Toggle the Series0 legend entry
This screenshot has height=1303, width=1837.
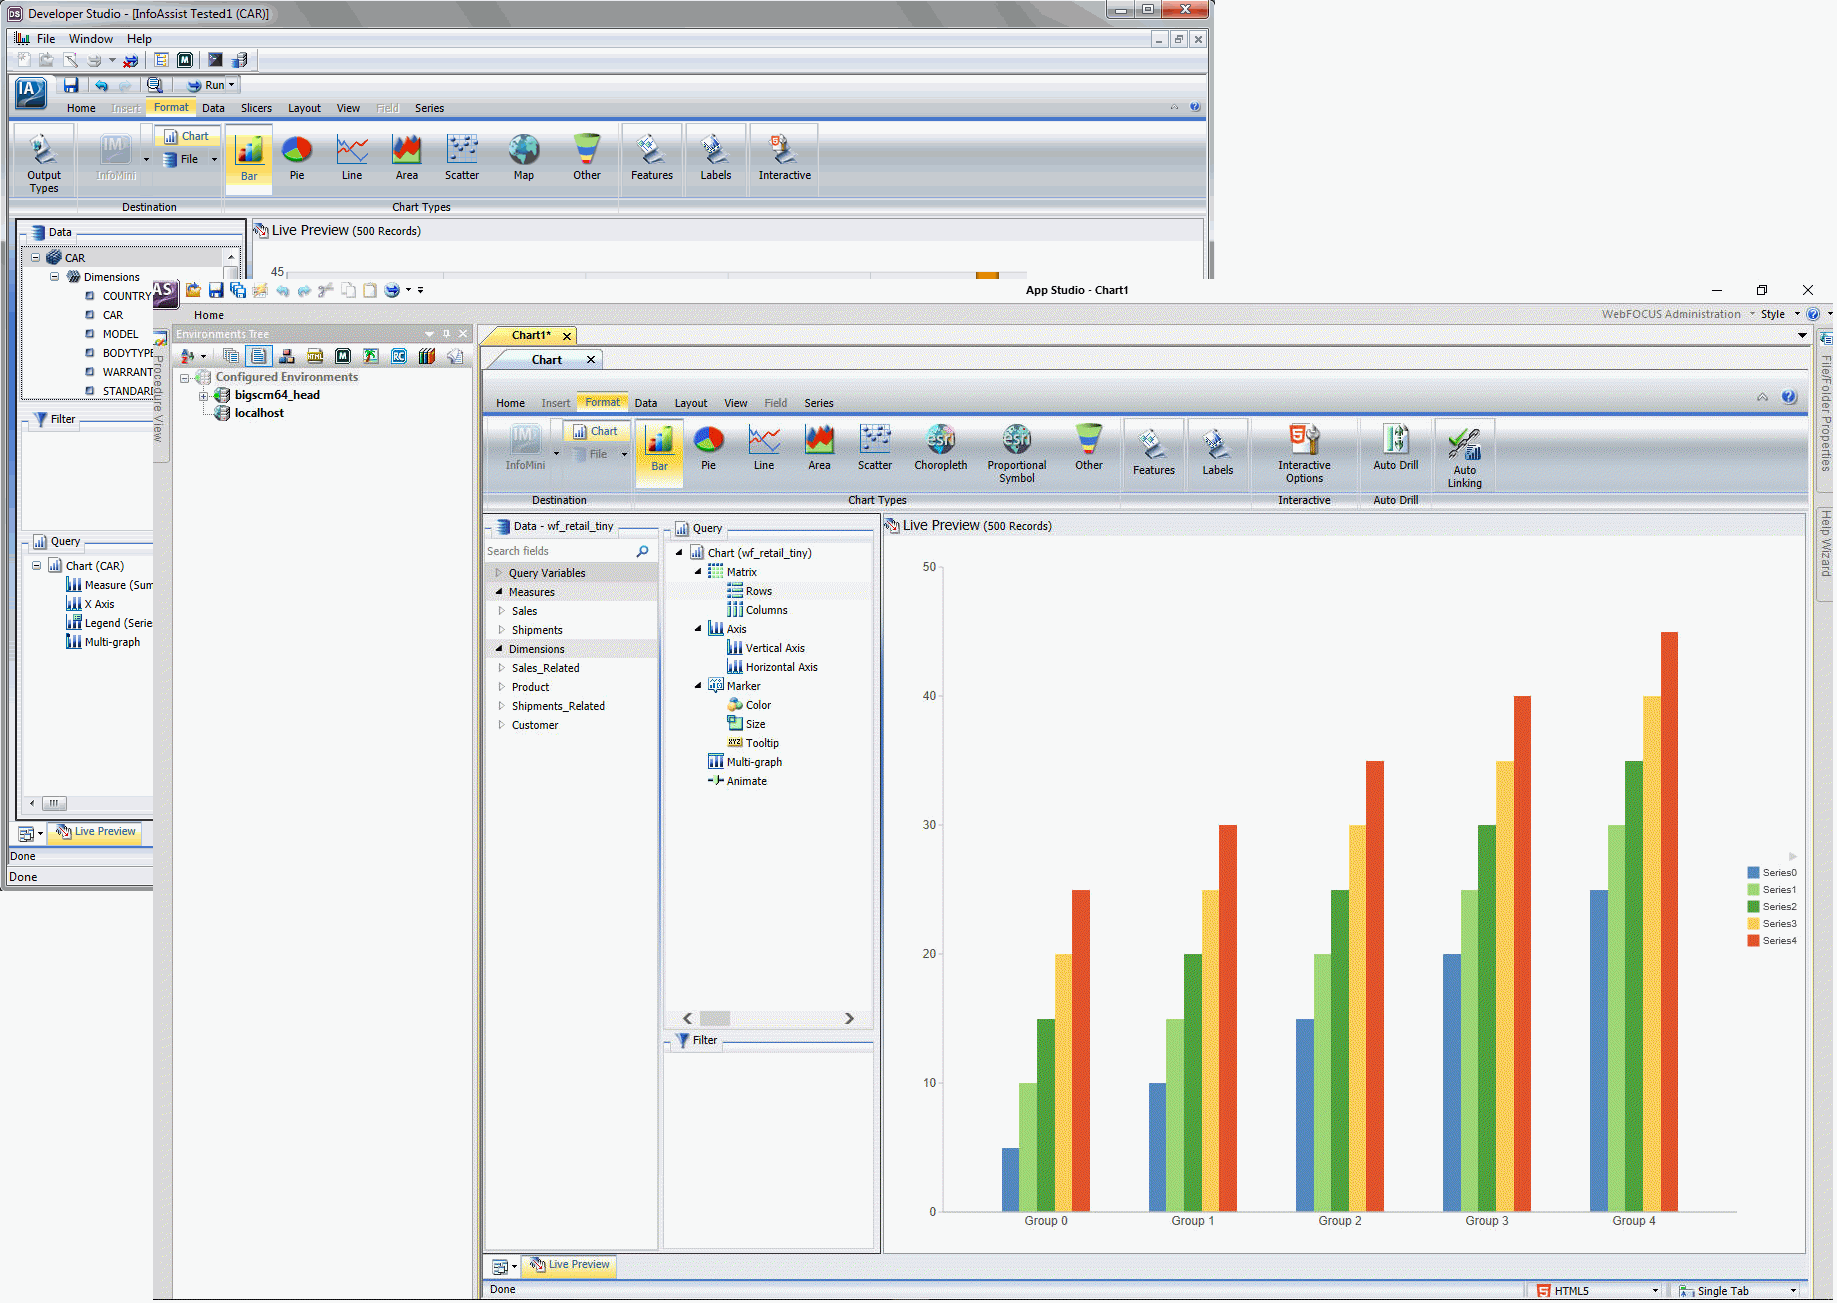tap(1778, 873)
